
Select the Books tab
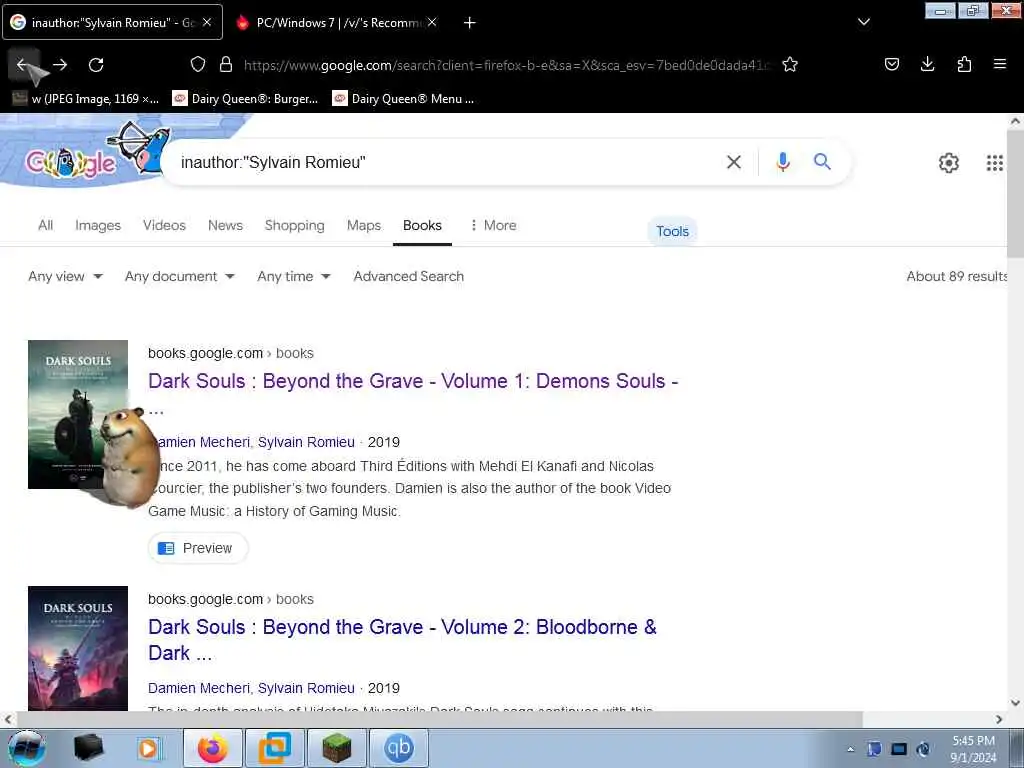(422, 225)
